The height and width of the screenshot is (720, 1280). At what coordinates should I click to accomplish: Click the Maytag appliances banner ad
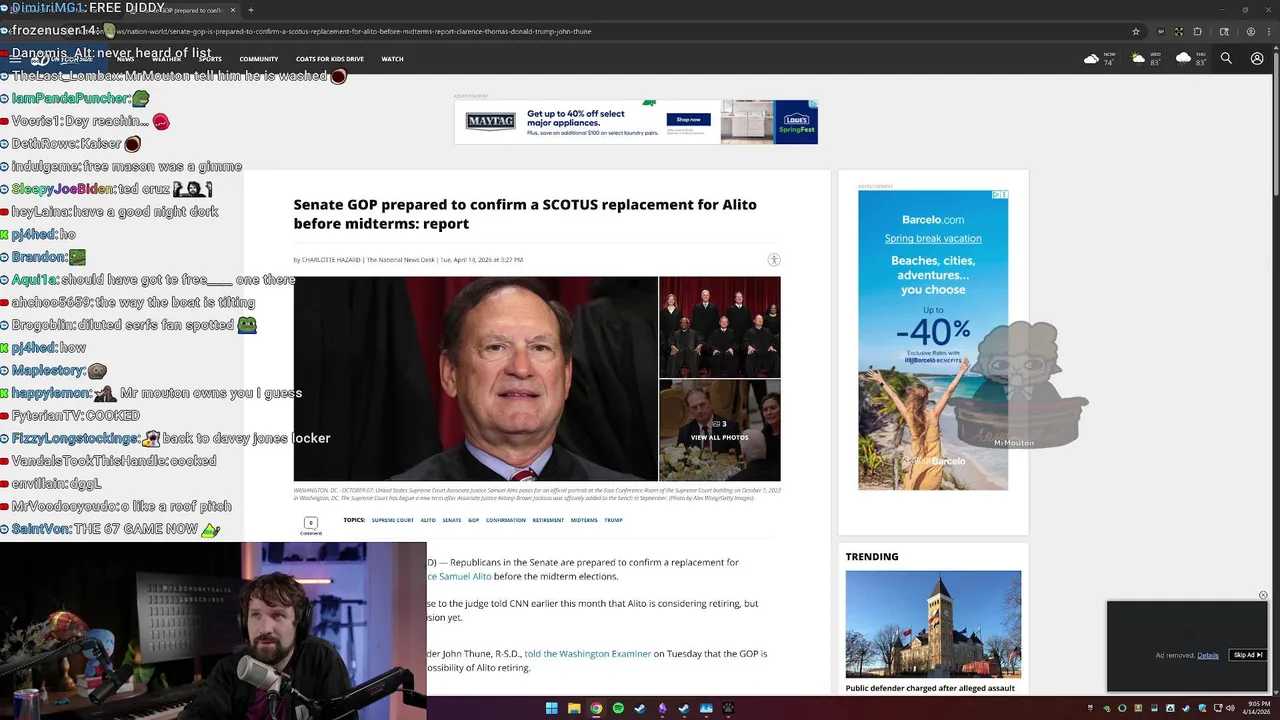[x=636, y=122]
